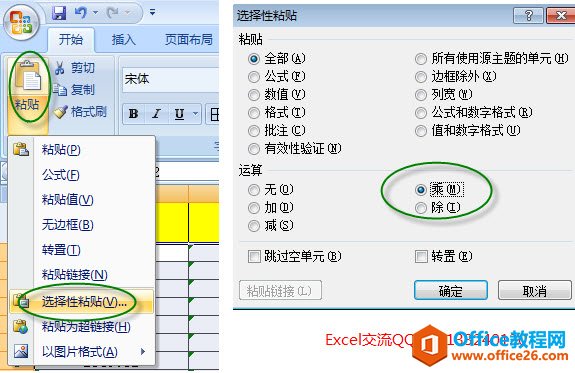Save the workbook with the floppy icon

point(59,13)
